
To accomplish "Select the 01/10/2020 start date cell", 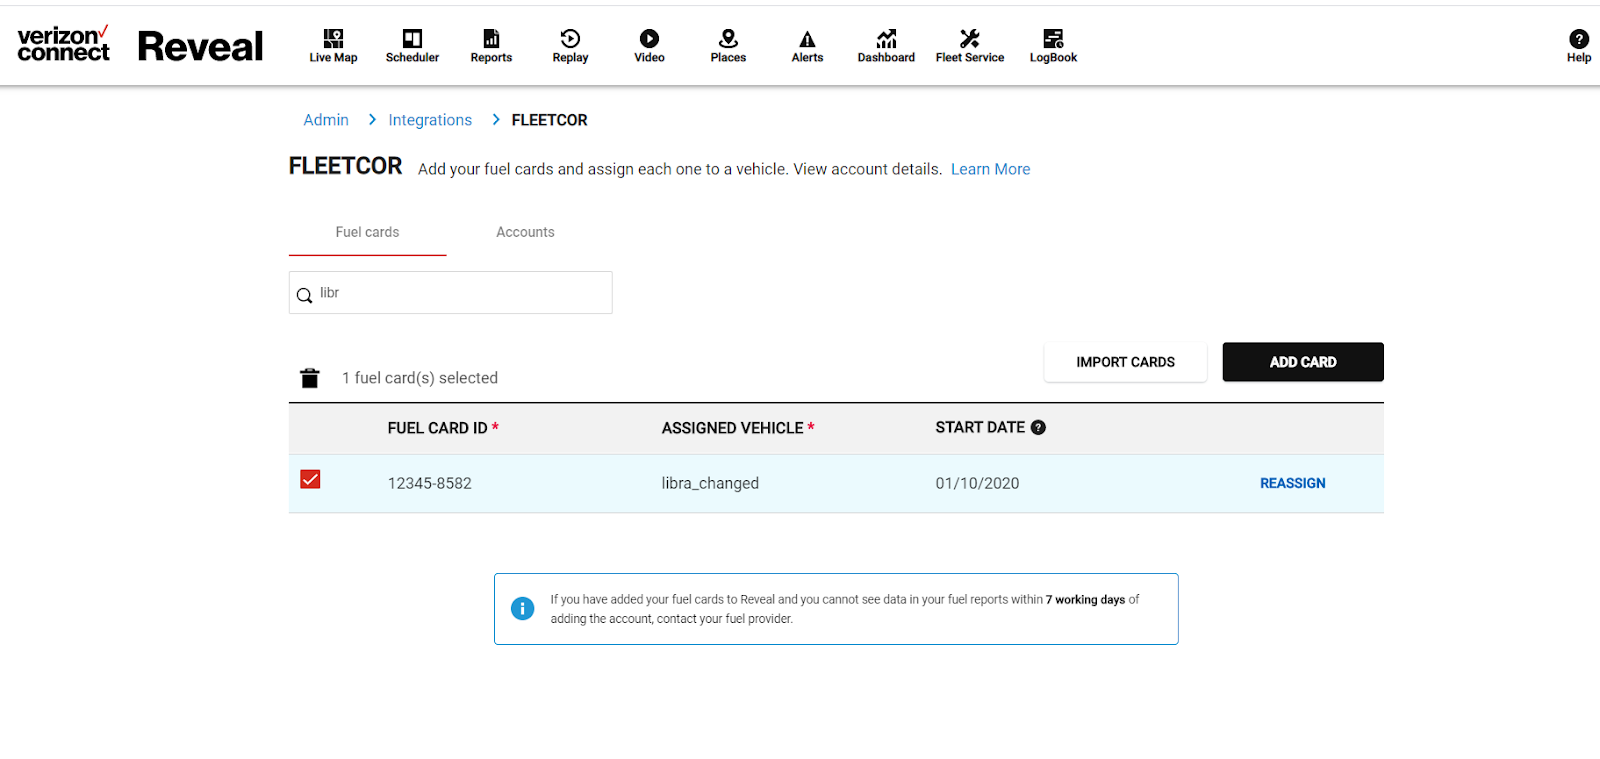I will [x=977, y=483].
